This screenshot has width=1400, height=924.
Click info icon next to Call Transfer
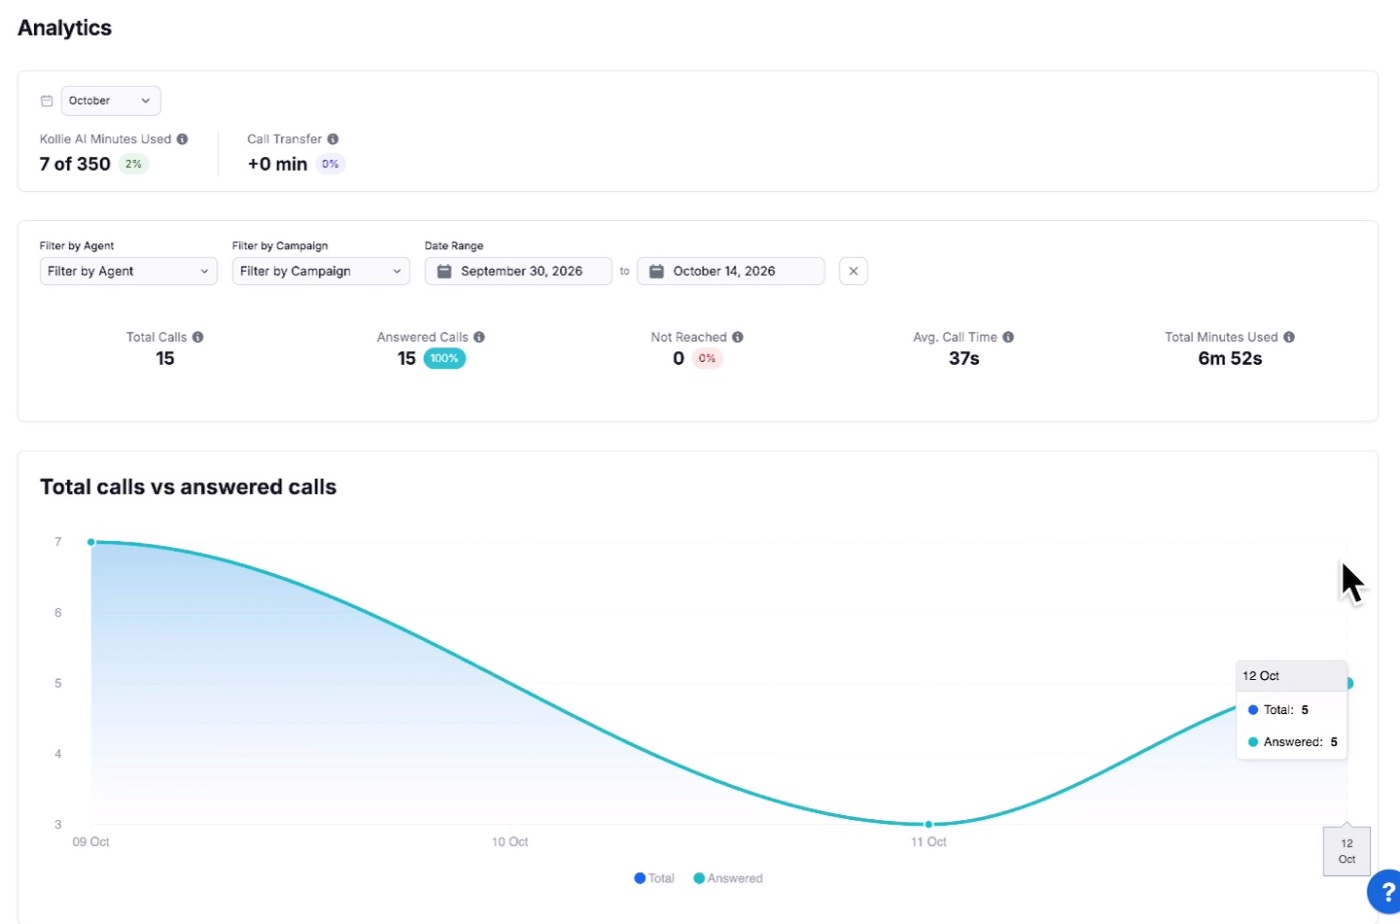click(333, 139)
